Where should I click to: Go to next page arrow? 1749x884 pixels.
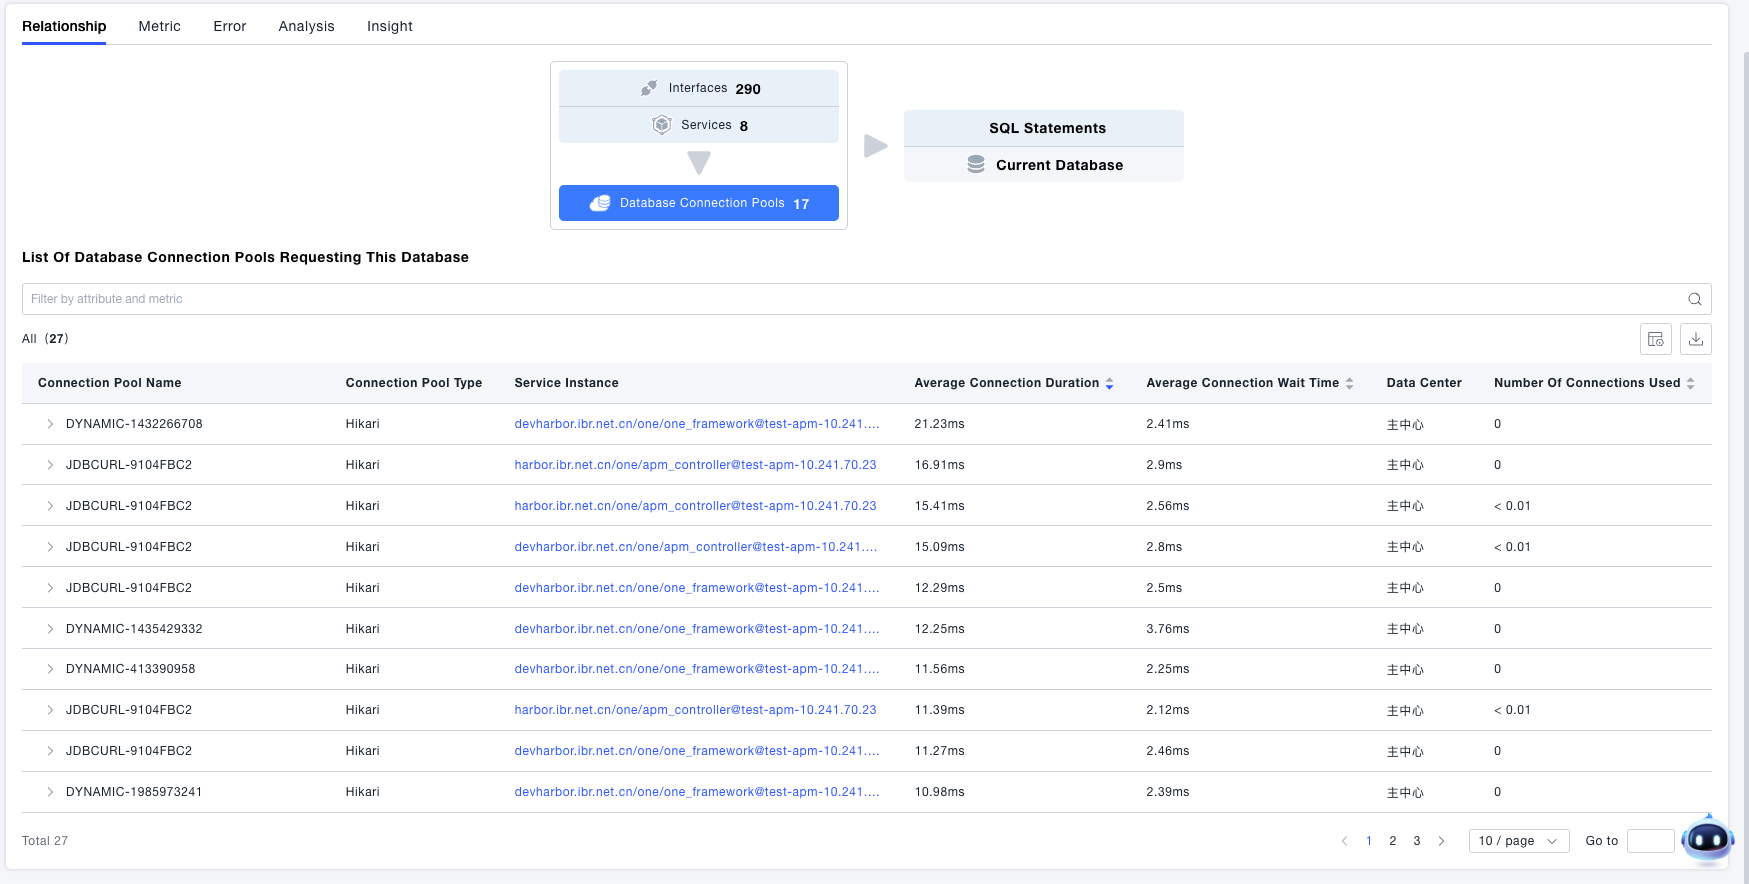tap(1441, 841)
